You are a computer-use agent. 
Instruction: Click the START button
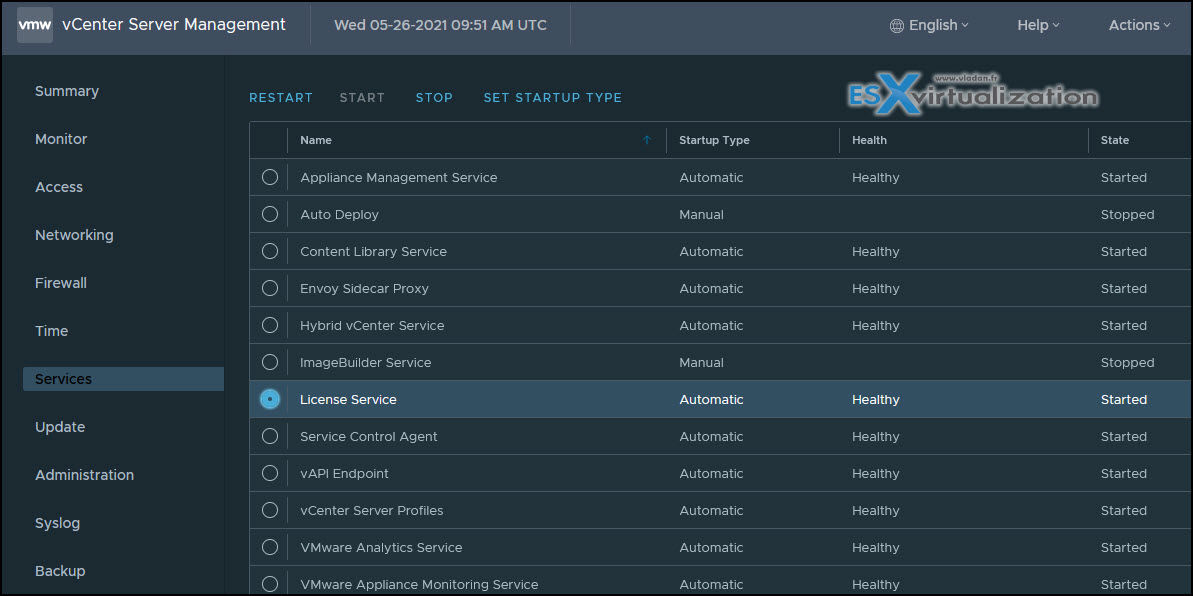tap(362, 97)
